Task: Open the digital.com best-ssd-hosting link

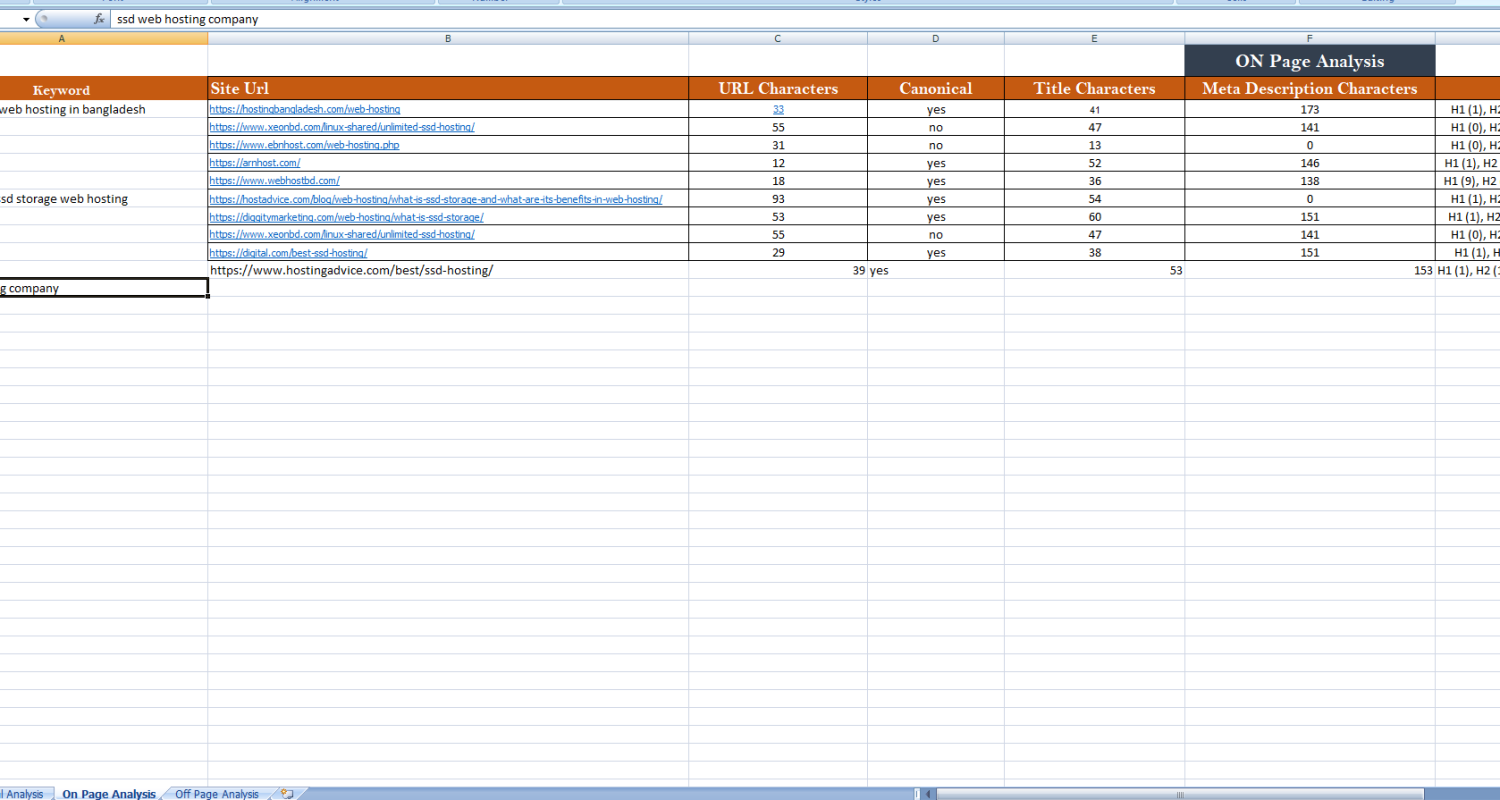Action: [x=289, y=253]
